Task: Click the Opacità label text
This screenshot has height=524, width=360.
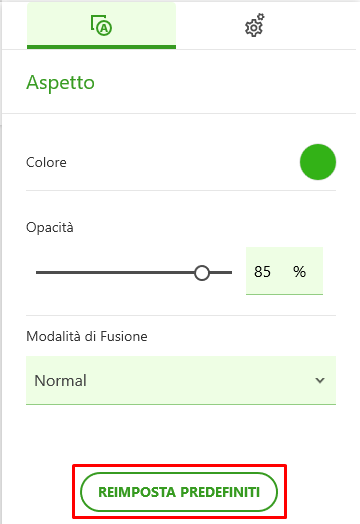Action: [x=49, y=228]
